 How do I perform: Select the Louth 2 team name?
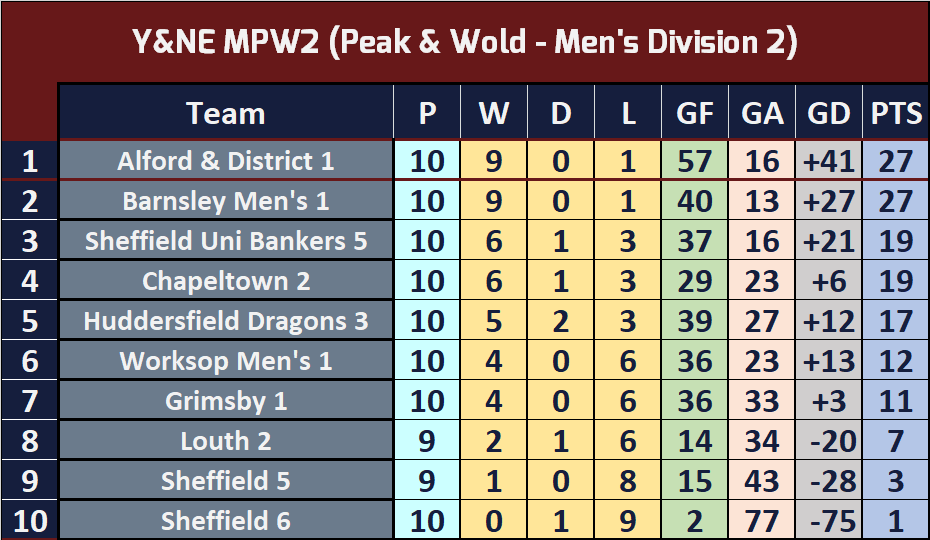point(226,441)
